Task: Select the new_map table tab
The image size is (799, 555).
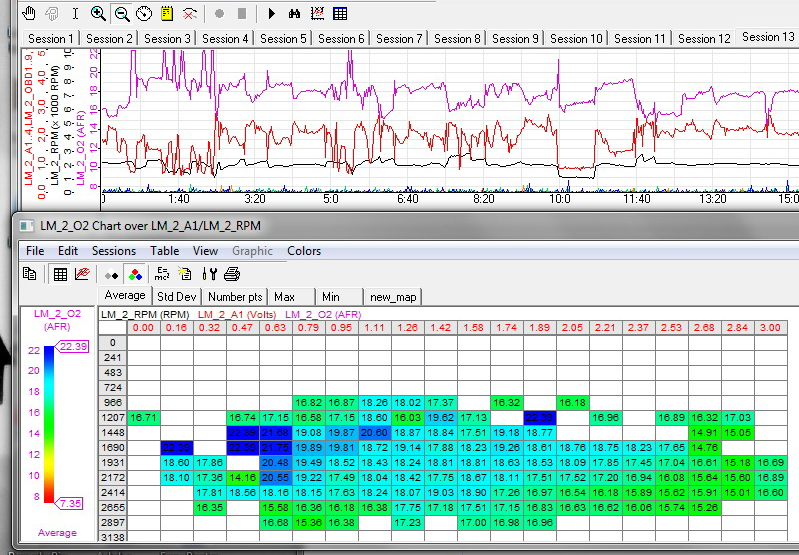Action: point(393,297)
